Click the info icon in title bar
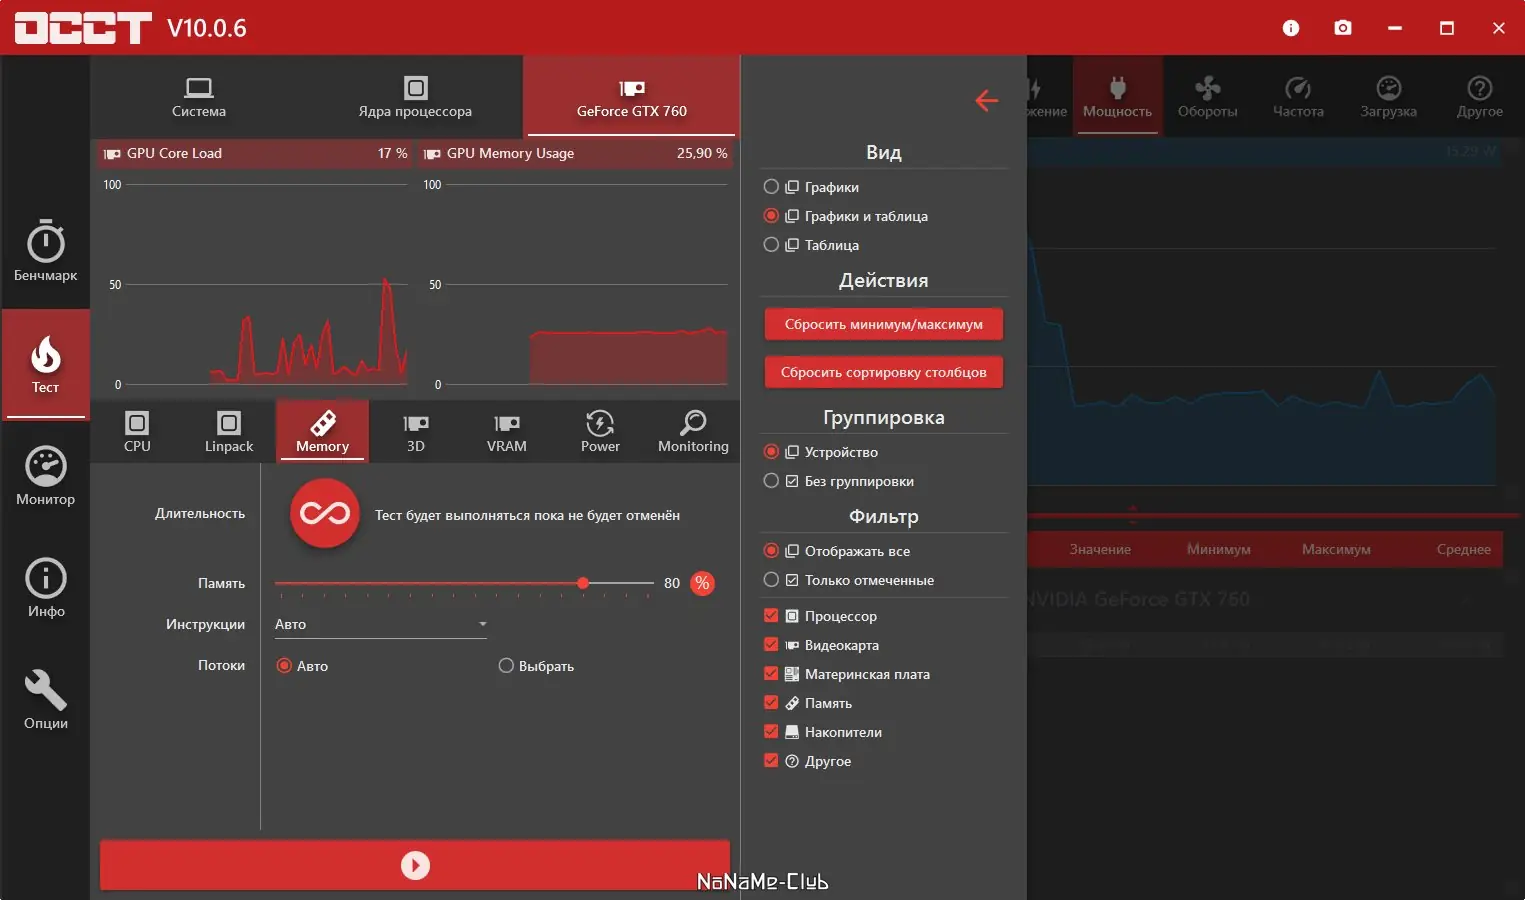 pos(1291,28)
